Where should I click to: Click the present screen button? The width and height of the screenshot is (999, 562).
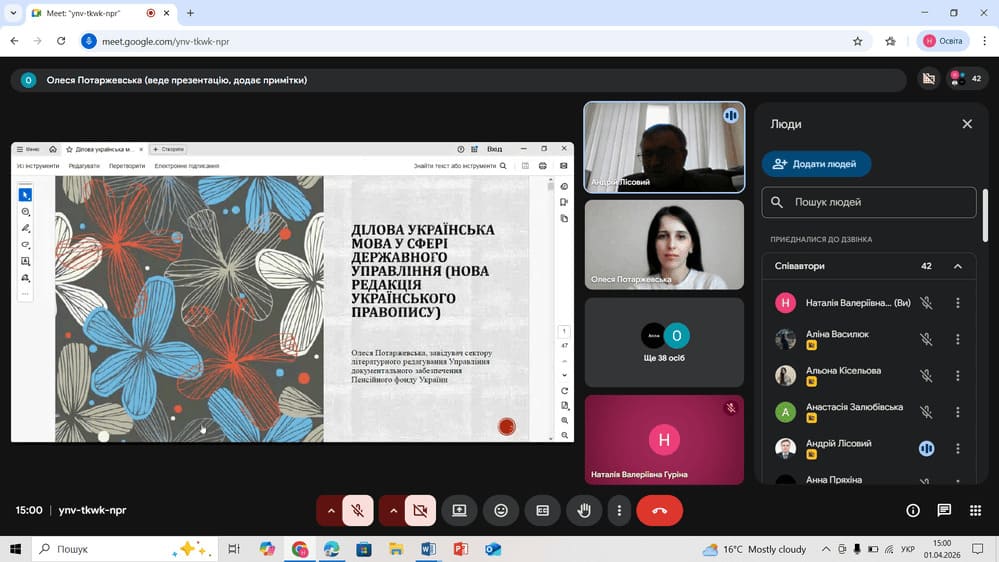[x=459, y=510]
